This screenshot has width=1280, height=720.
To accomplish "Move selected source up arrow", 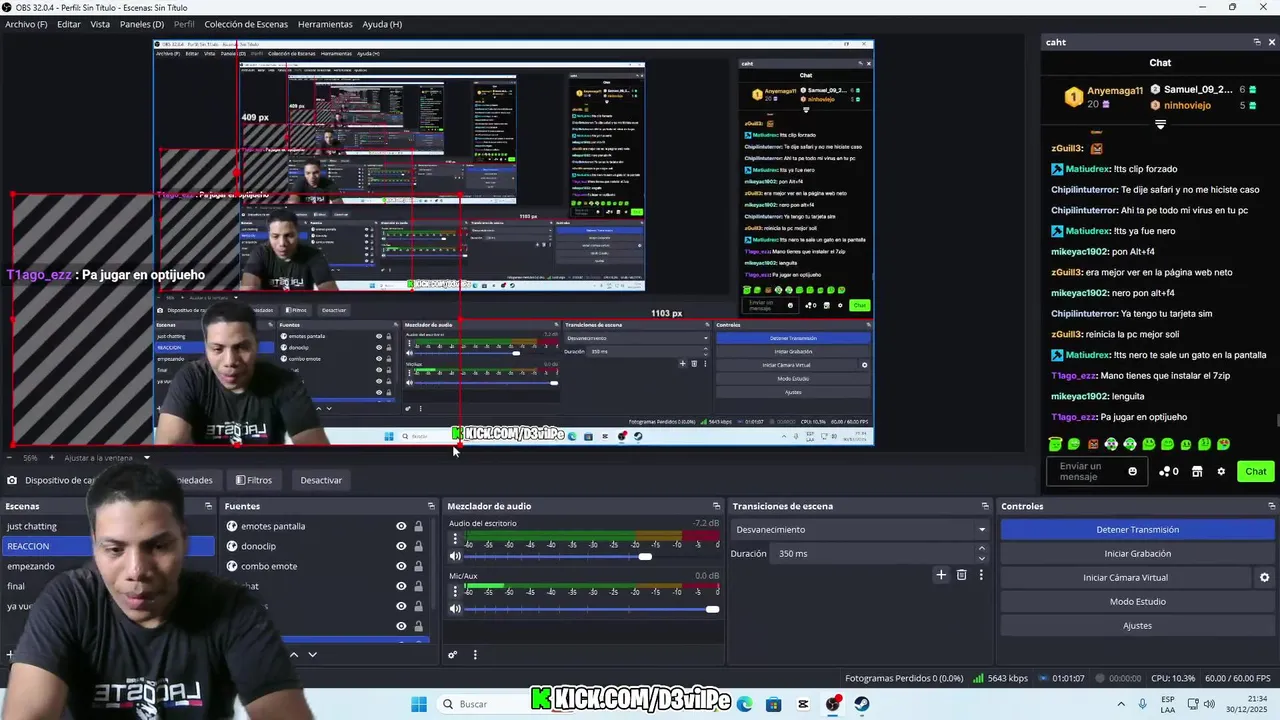I will 294,655.
